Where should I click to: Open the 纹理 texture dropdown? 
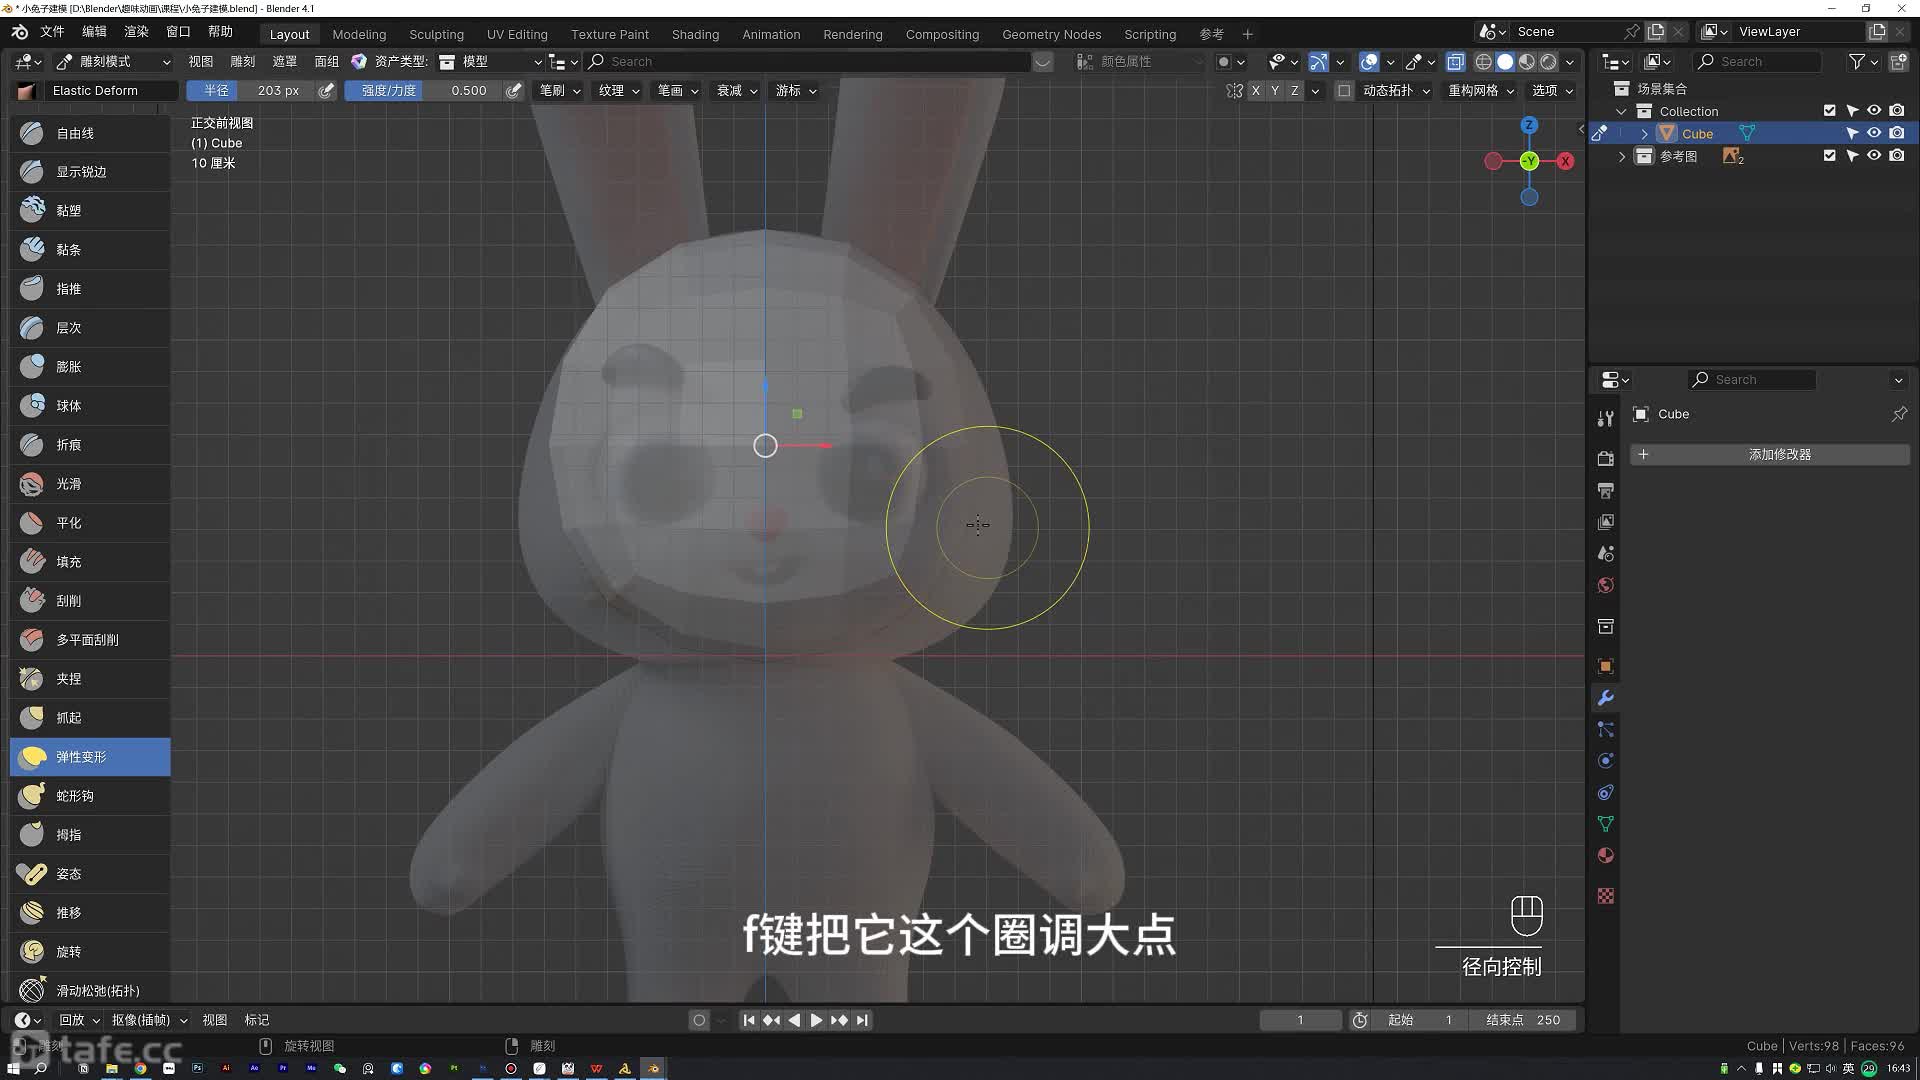tap(619, 90)
